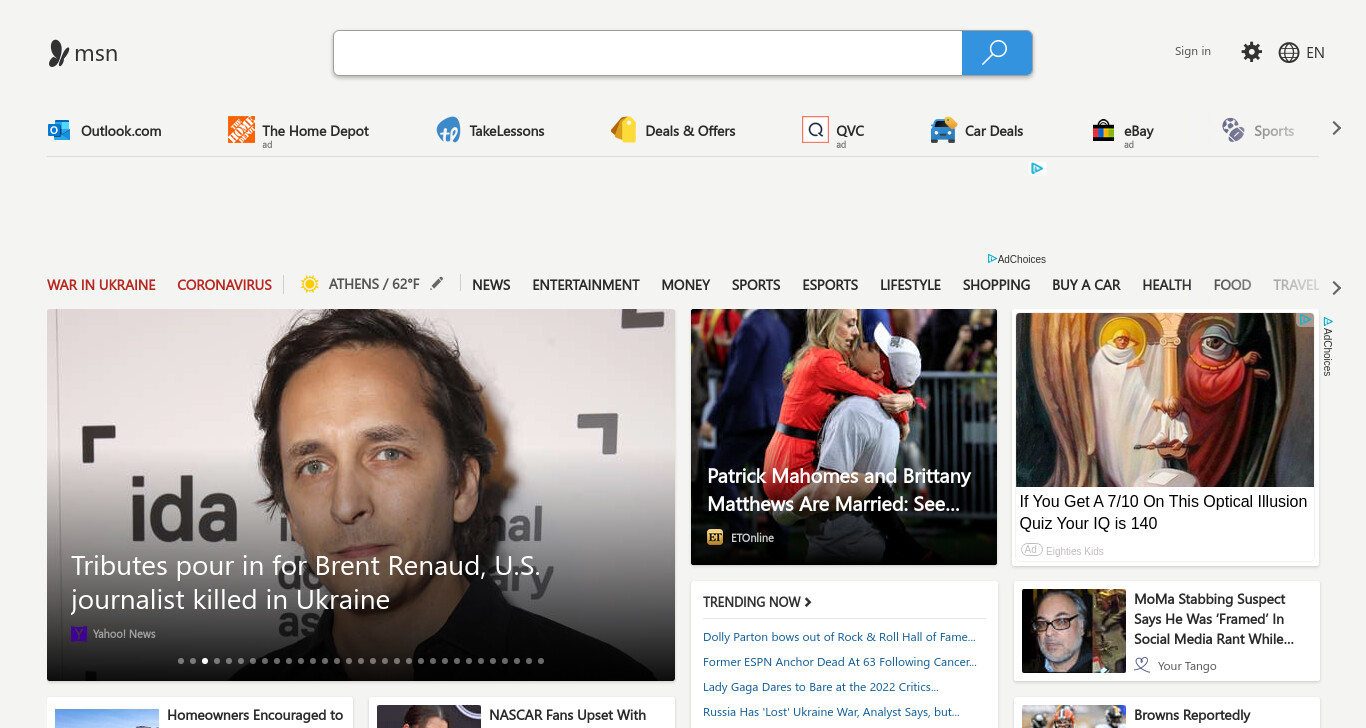Image resolution: width=1366 pixels, height=728 pixels.
Task: Click the Sports ball icon
Action: (1233, 130)
